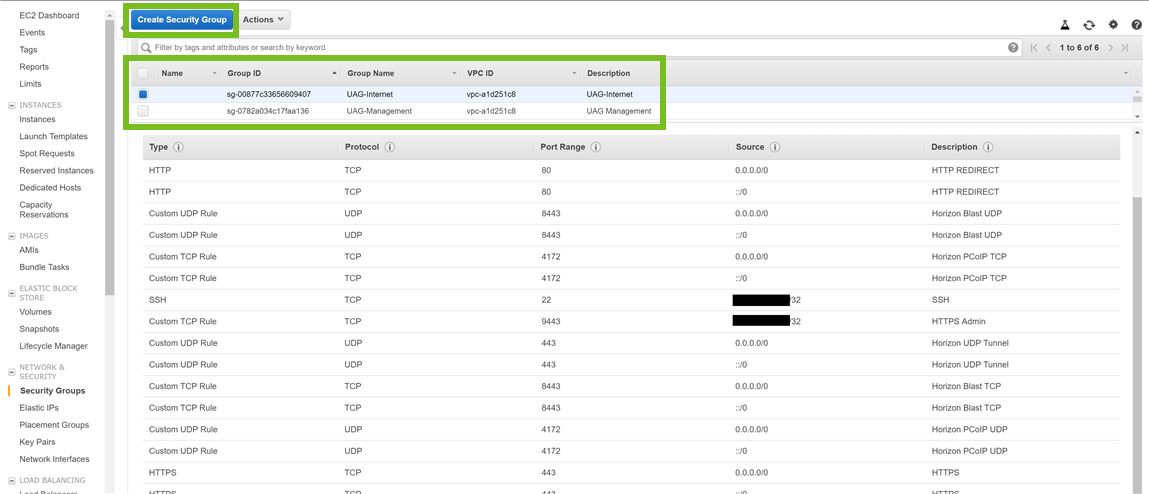Open EC2 Dashboard in the sidebar
This screenshot has height=494, width=1149.
(x=49, y=15)
